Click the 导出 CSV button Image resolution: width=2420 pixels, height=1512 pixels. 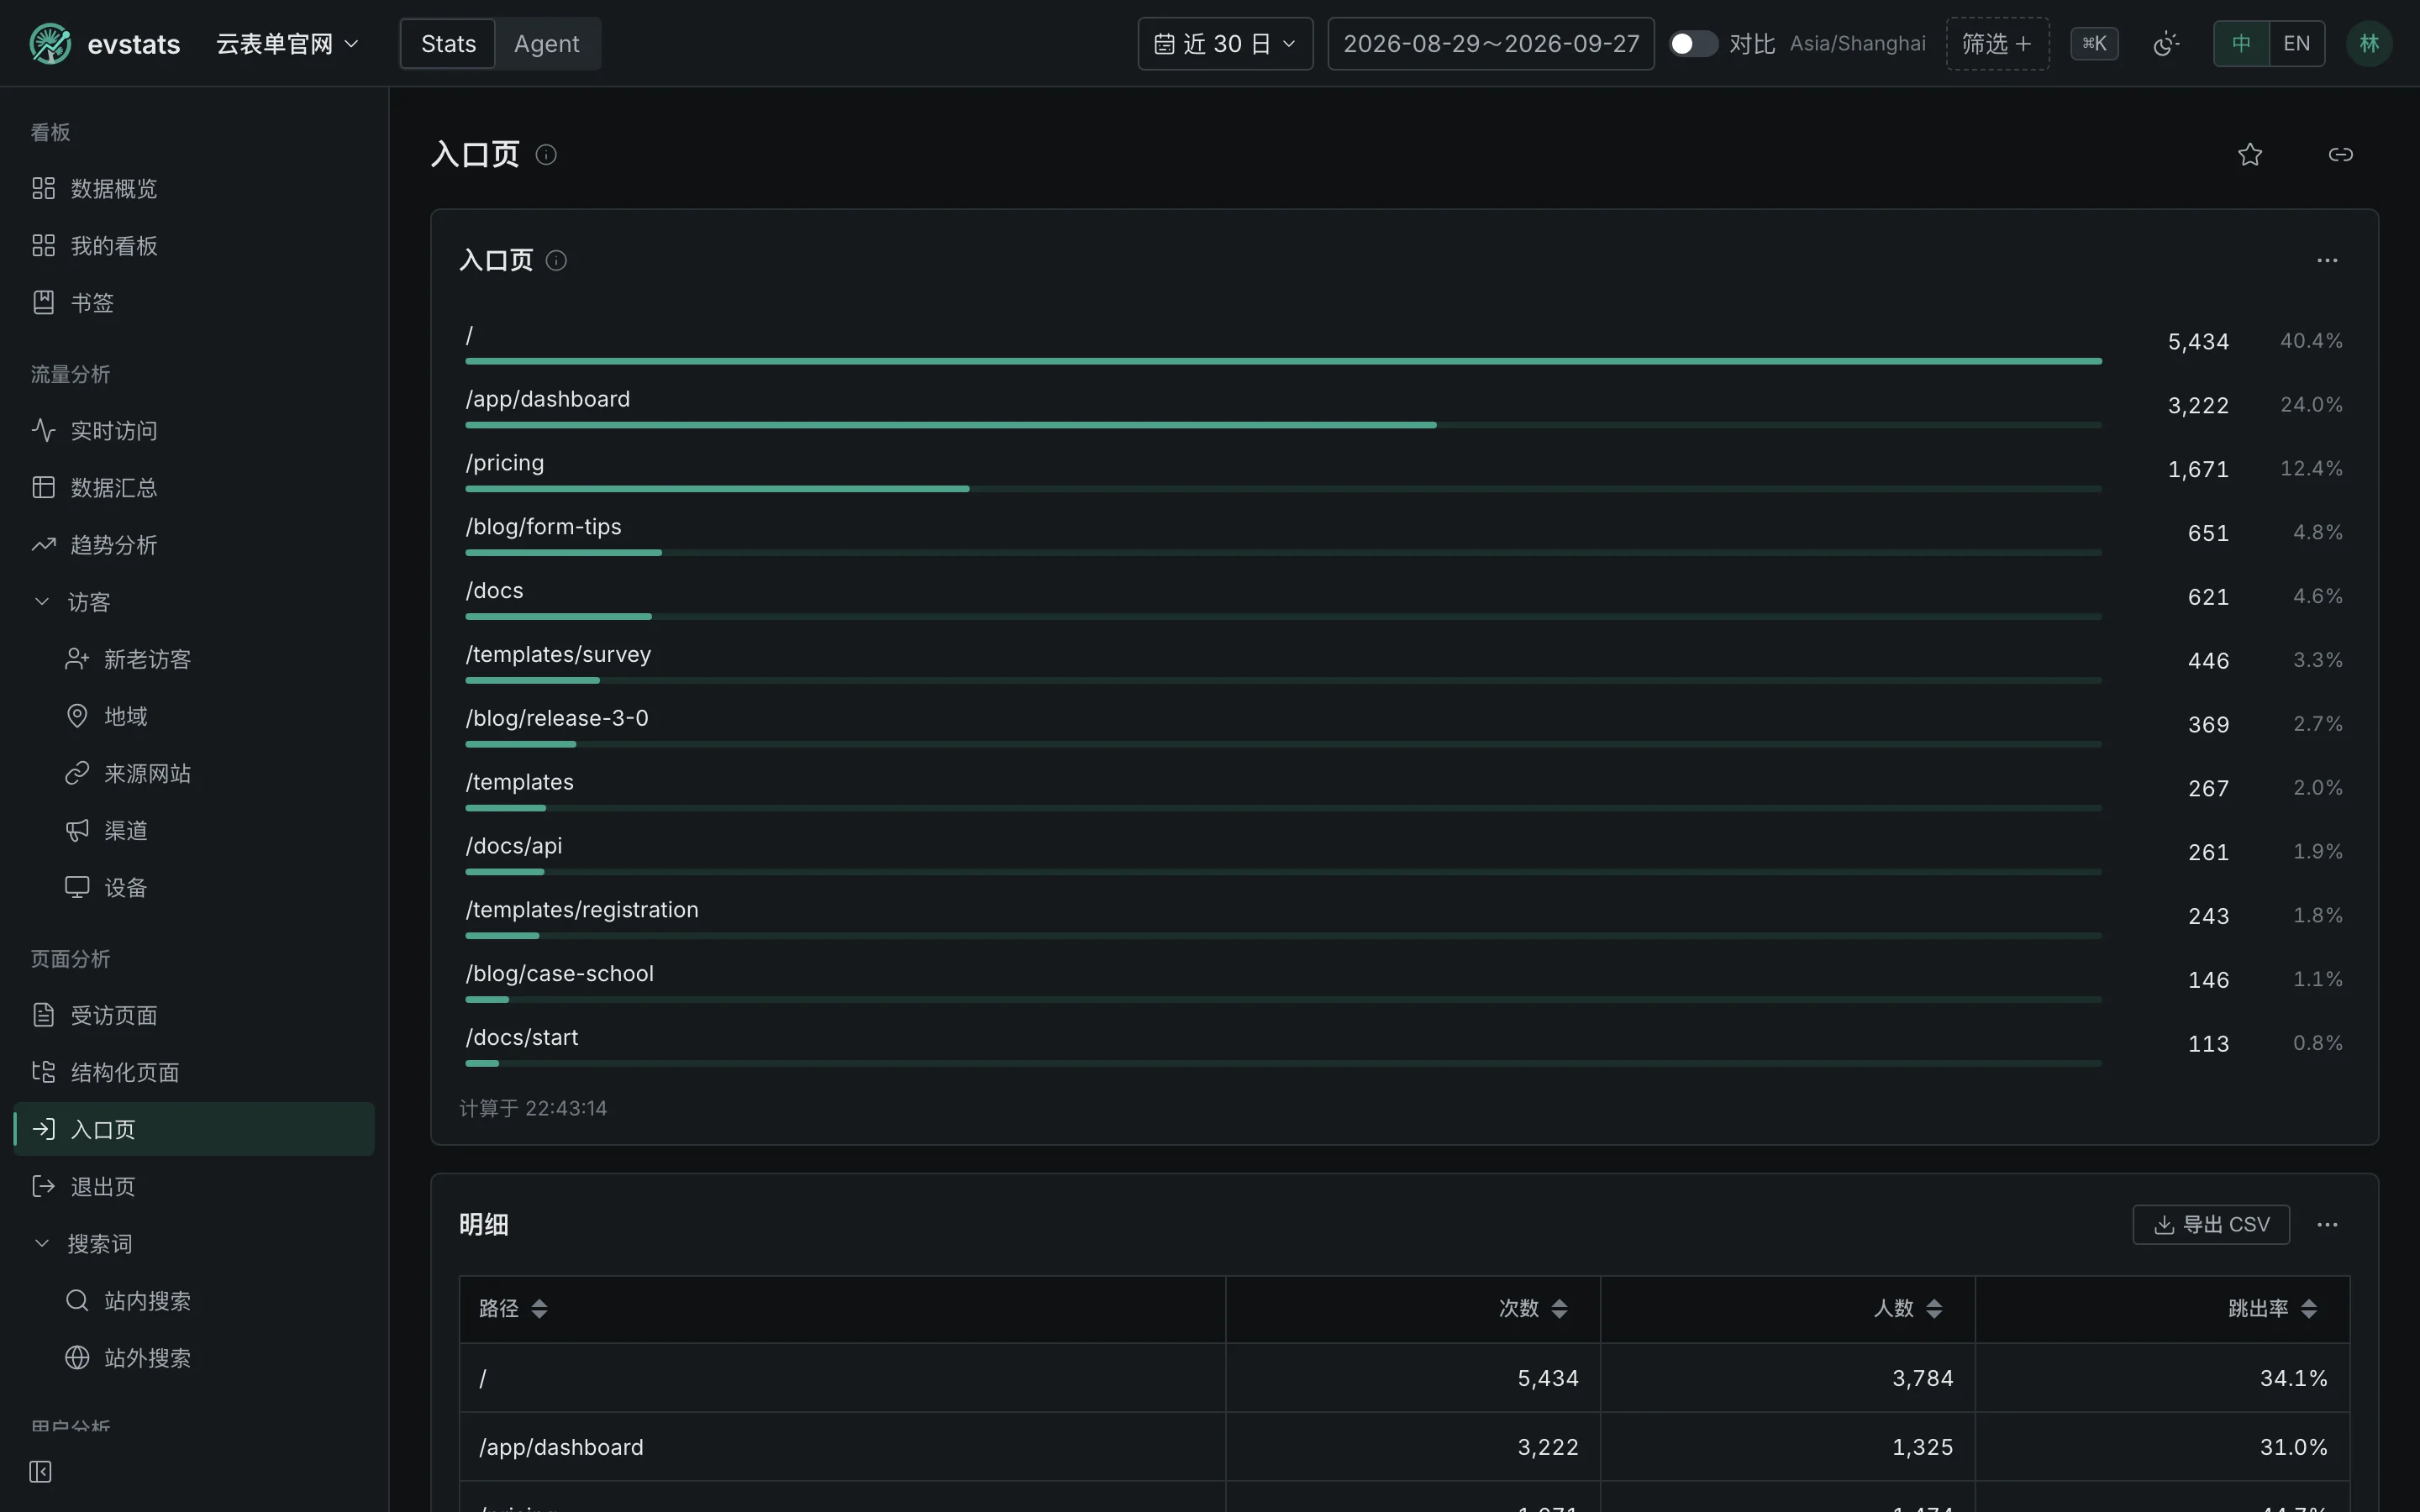click(2211, 1225)
